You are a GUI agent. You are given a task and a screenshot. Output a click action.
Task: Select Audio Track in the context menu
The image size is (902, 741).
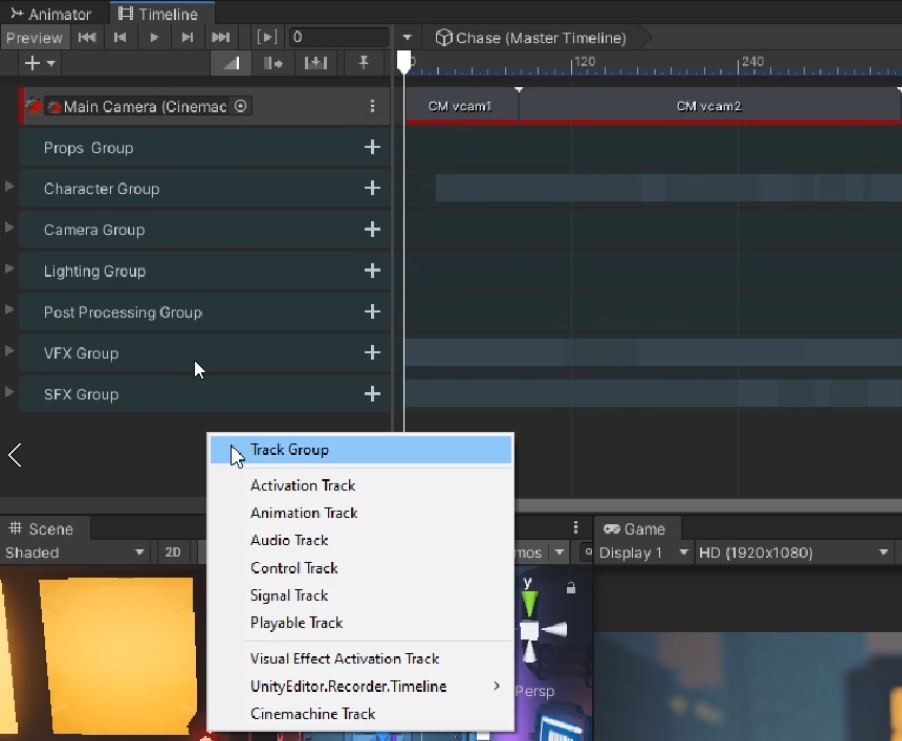289,540
